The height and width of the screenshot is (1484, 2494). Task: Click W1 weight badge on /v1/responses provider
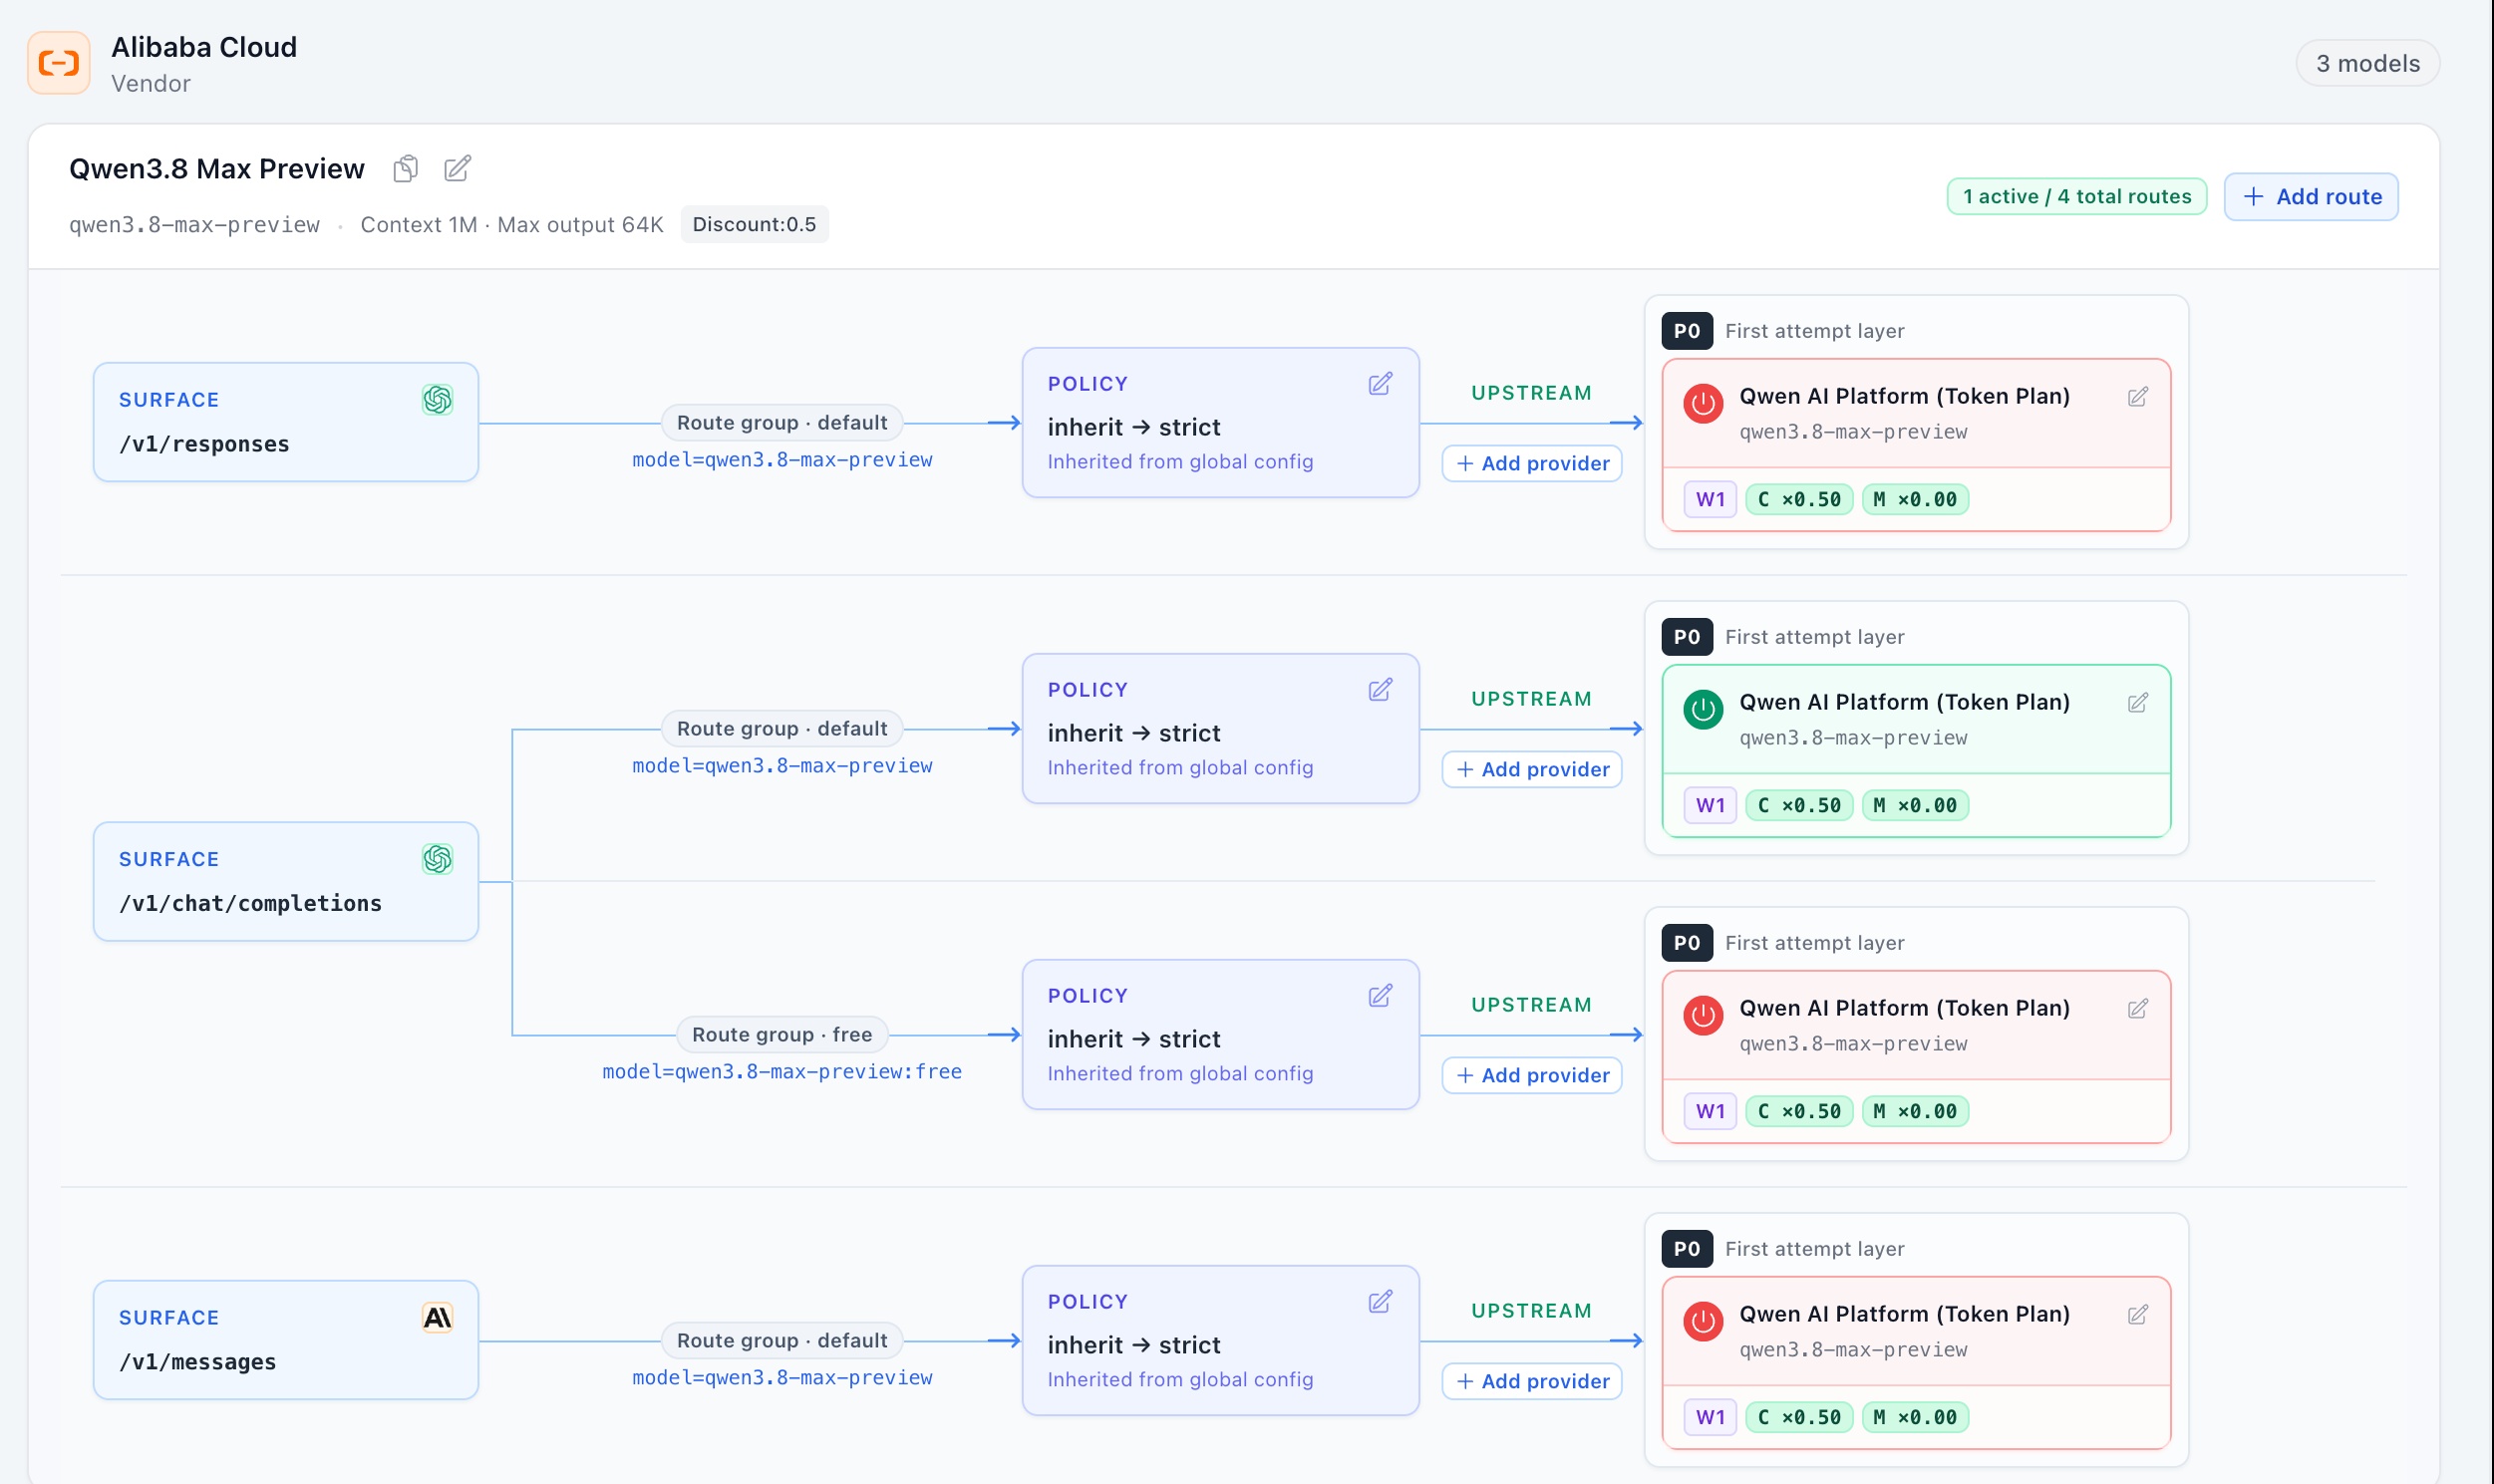[x=1710, y=500]
